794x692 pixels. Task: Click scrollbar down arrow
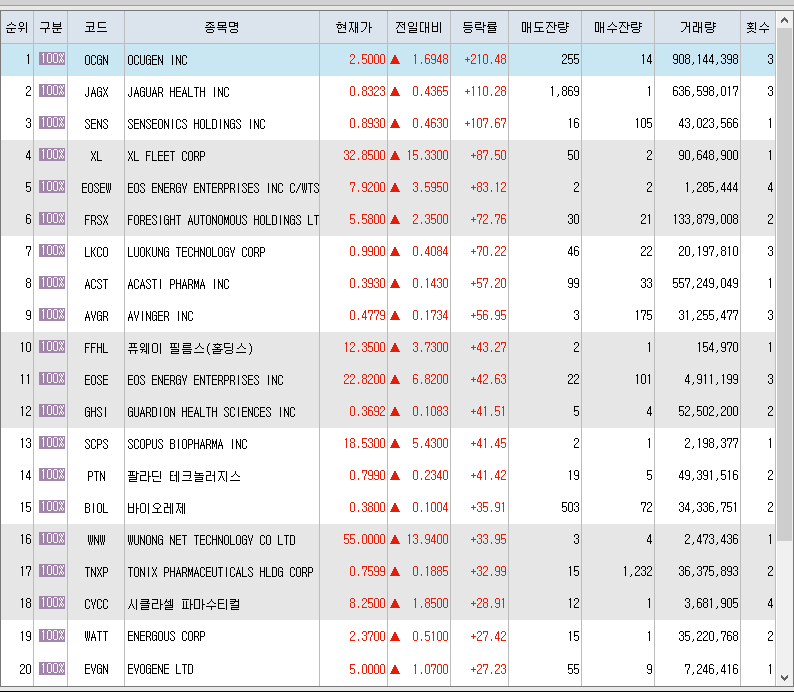(784, 677)
